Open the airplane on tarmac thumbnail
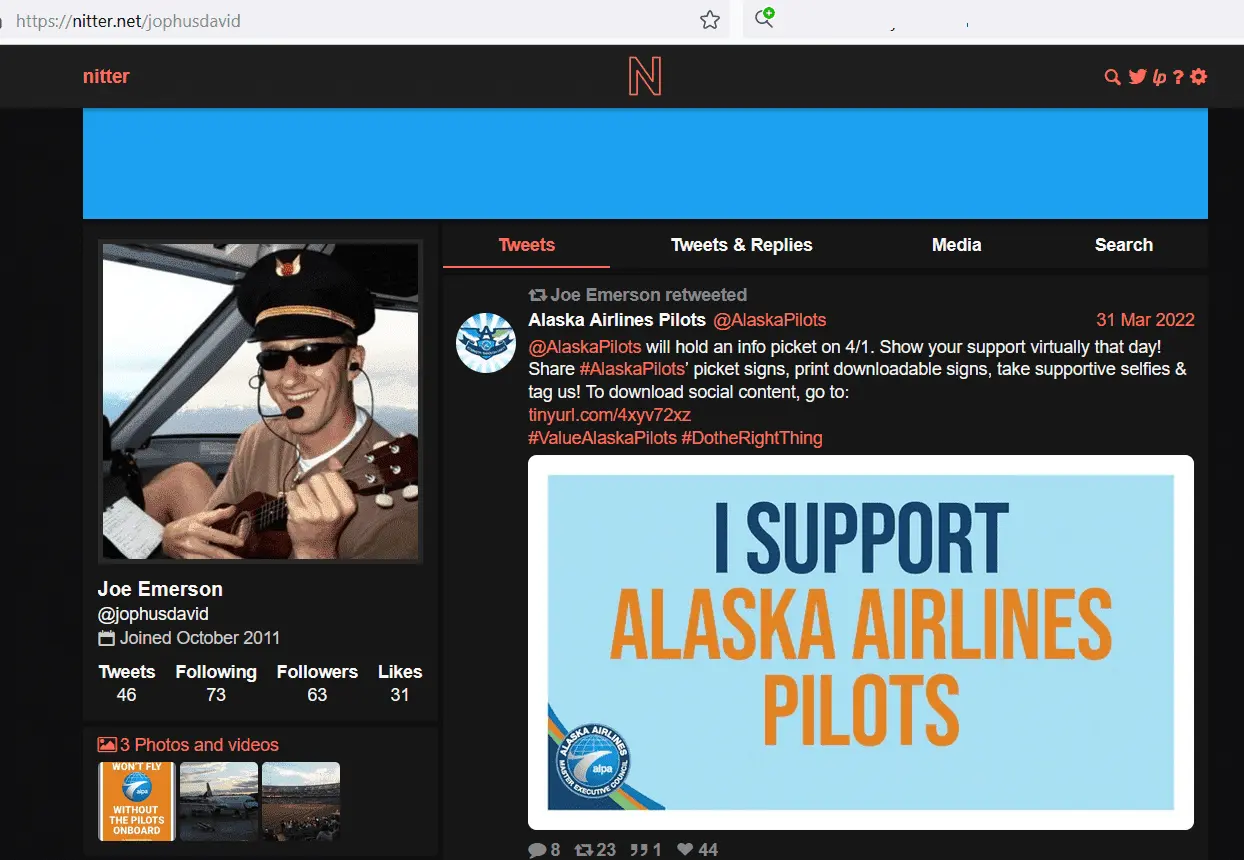Viewport: 1244px width, 860px height. (x=219, y=801)
